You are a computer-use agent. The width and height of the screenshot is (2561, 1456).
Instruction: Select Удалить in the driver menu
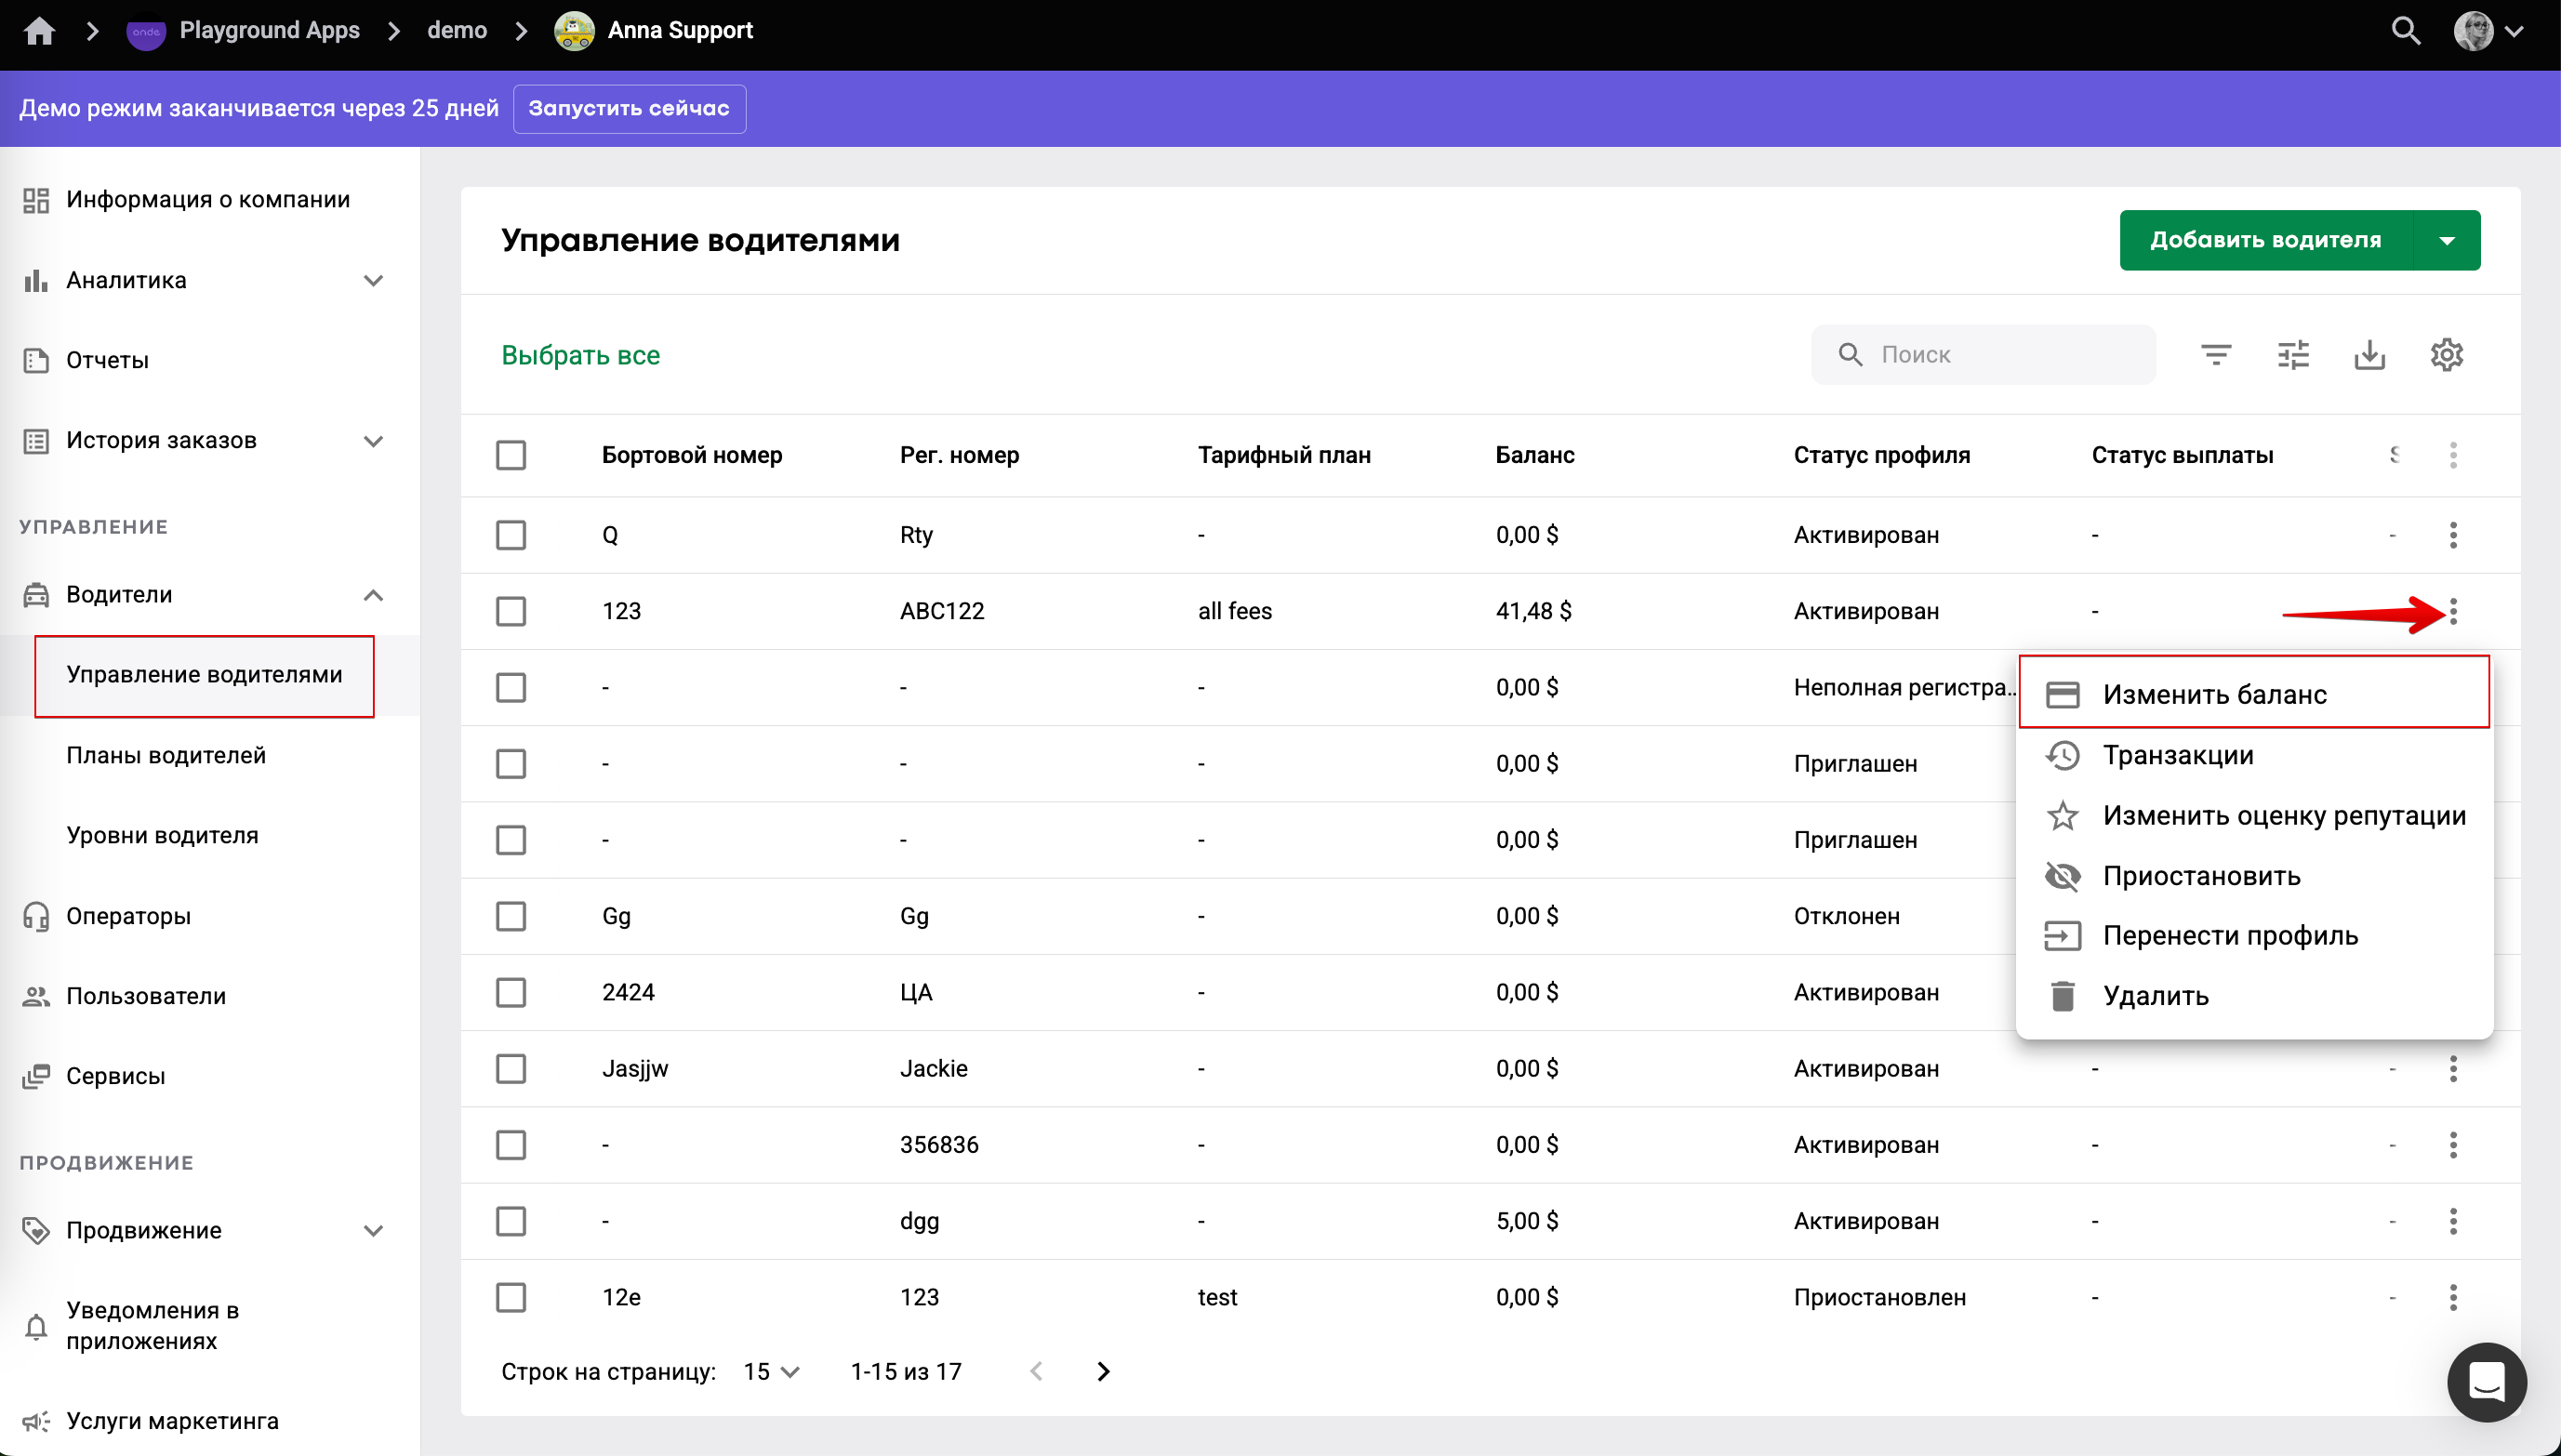pos(2156,996)
